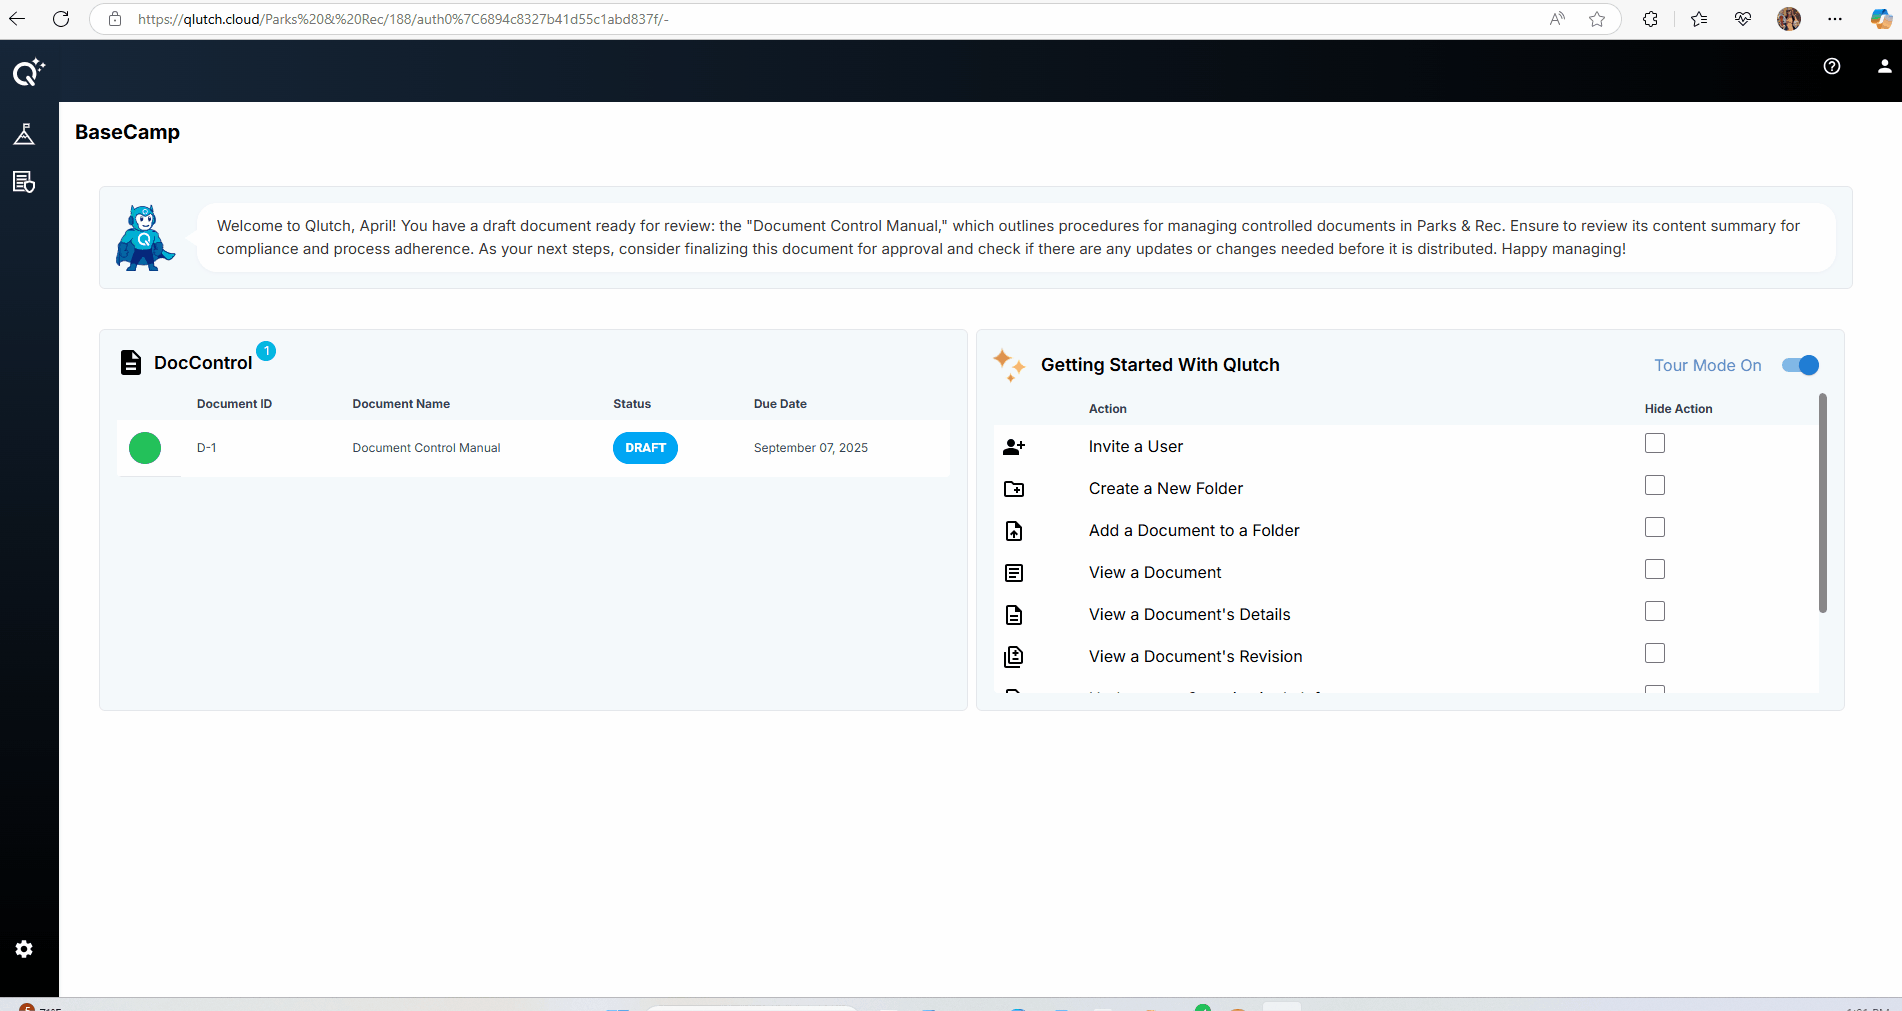The width and height of the screenshot is (1902, 1011).
Task: Click the BaseCamp page heading
Action: click(x=127, y=132)
